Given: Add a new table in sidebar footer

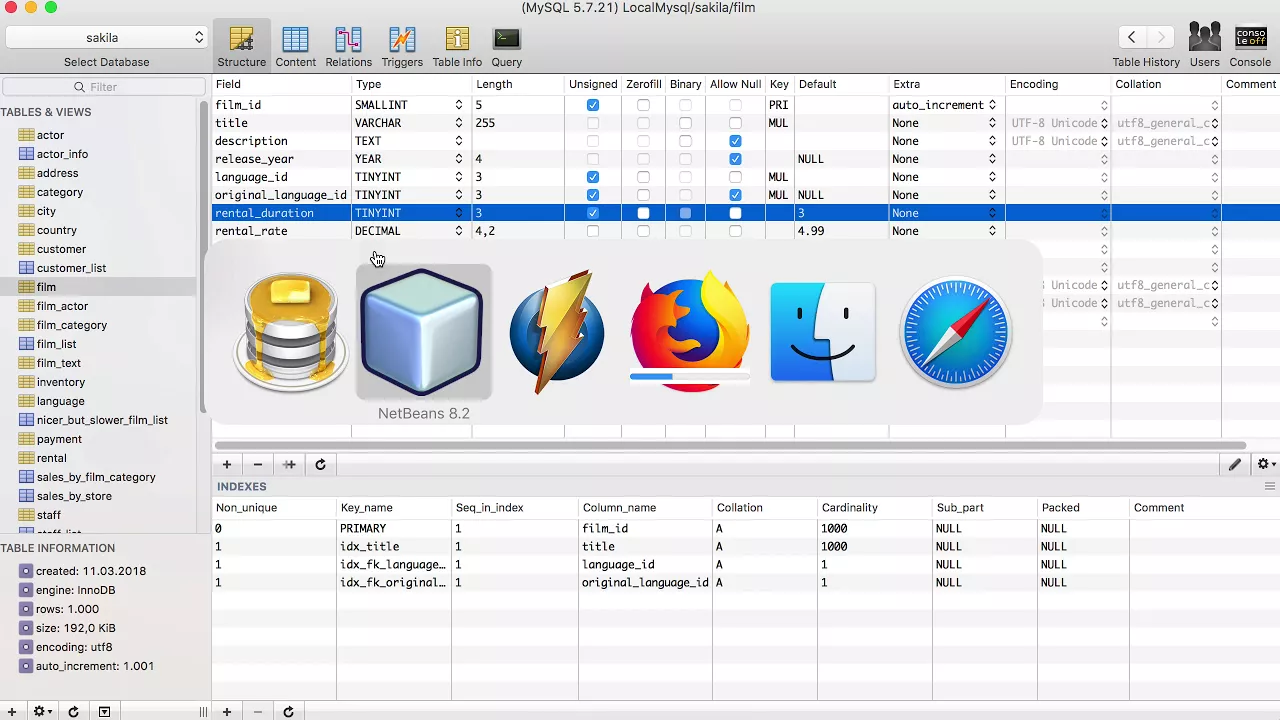Looking at the screenshot, I should coord(12,712).
